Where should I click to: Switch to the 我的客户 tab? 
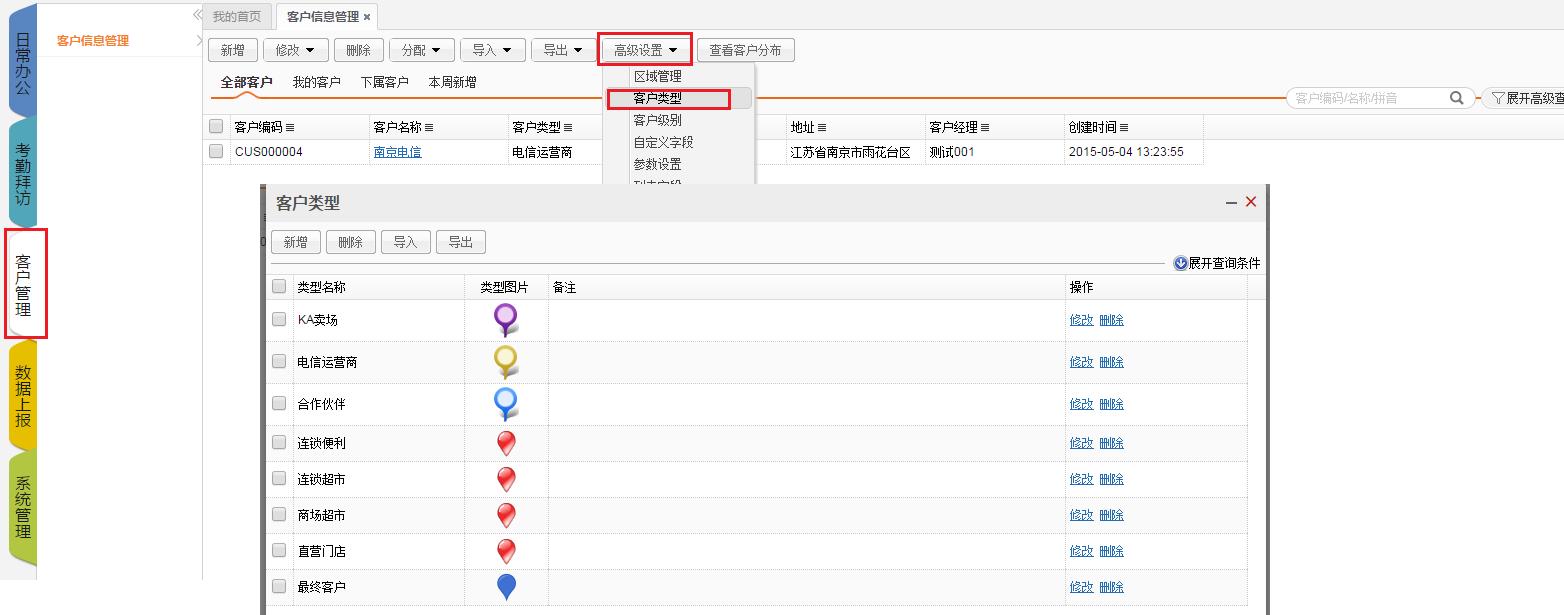point(316,82)
